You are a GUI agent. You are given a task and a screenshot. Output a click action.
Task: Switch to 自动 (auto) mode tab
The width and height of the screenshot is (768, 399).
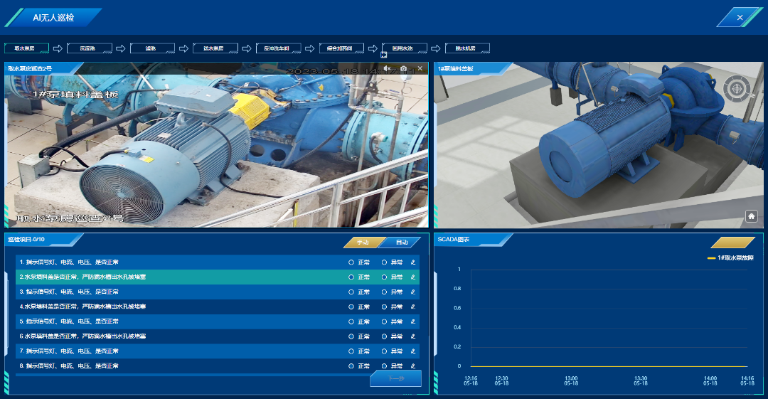tap(401, 242)
